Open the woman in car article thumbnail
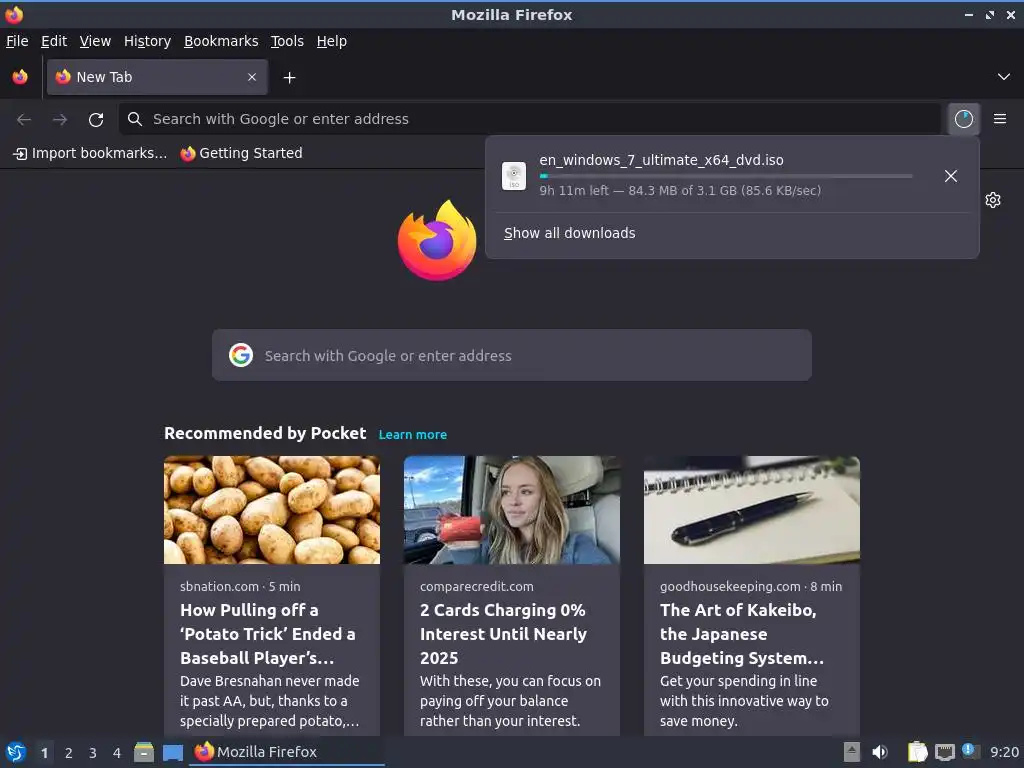 click(512, 510)
